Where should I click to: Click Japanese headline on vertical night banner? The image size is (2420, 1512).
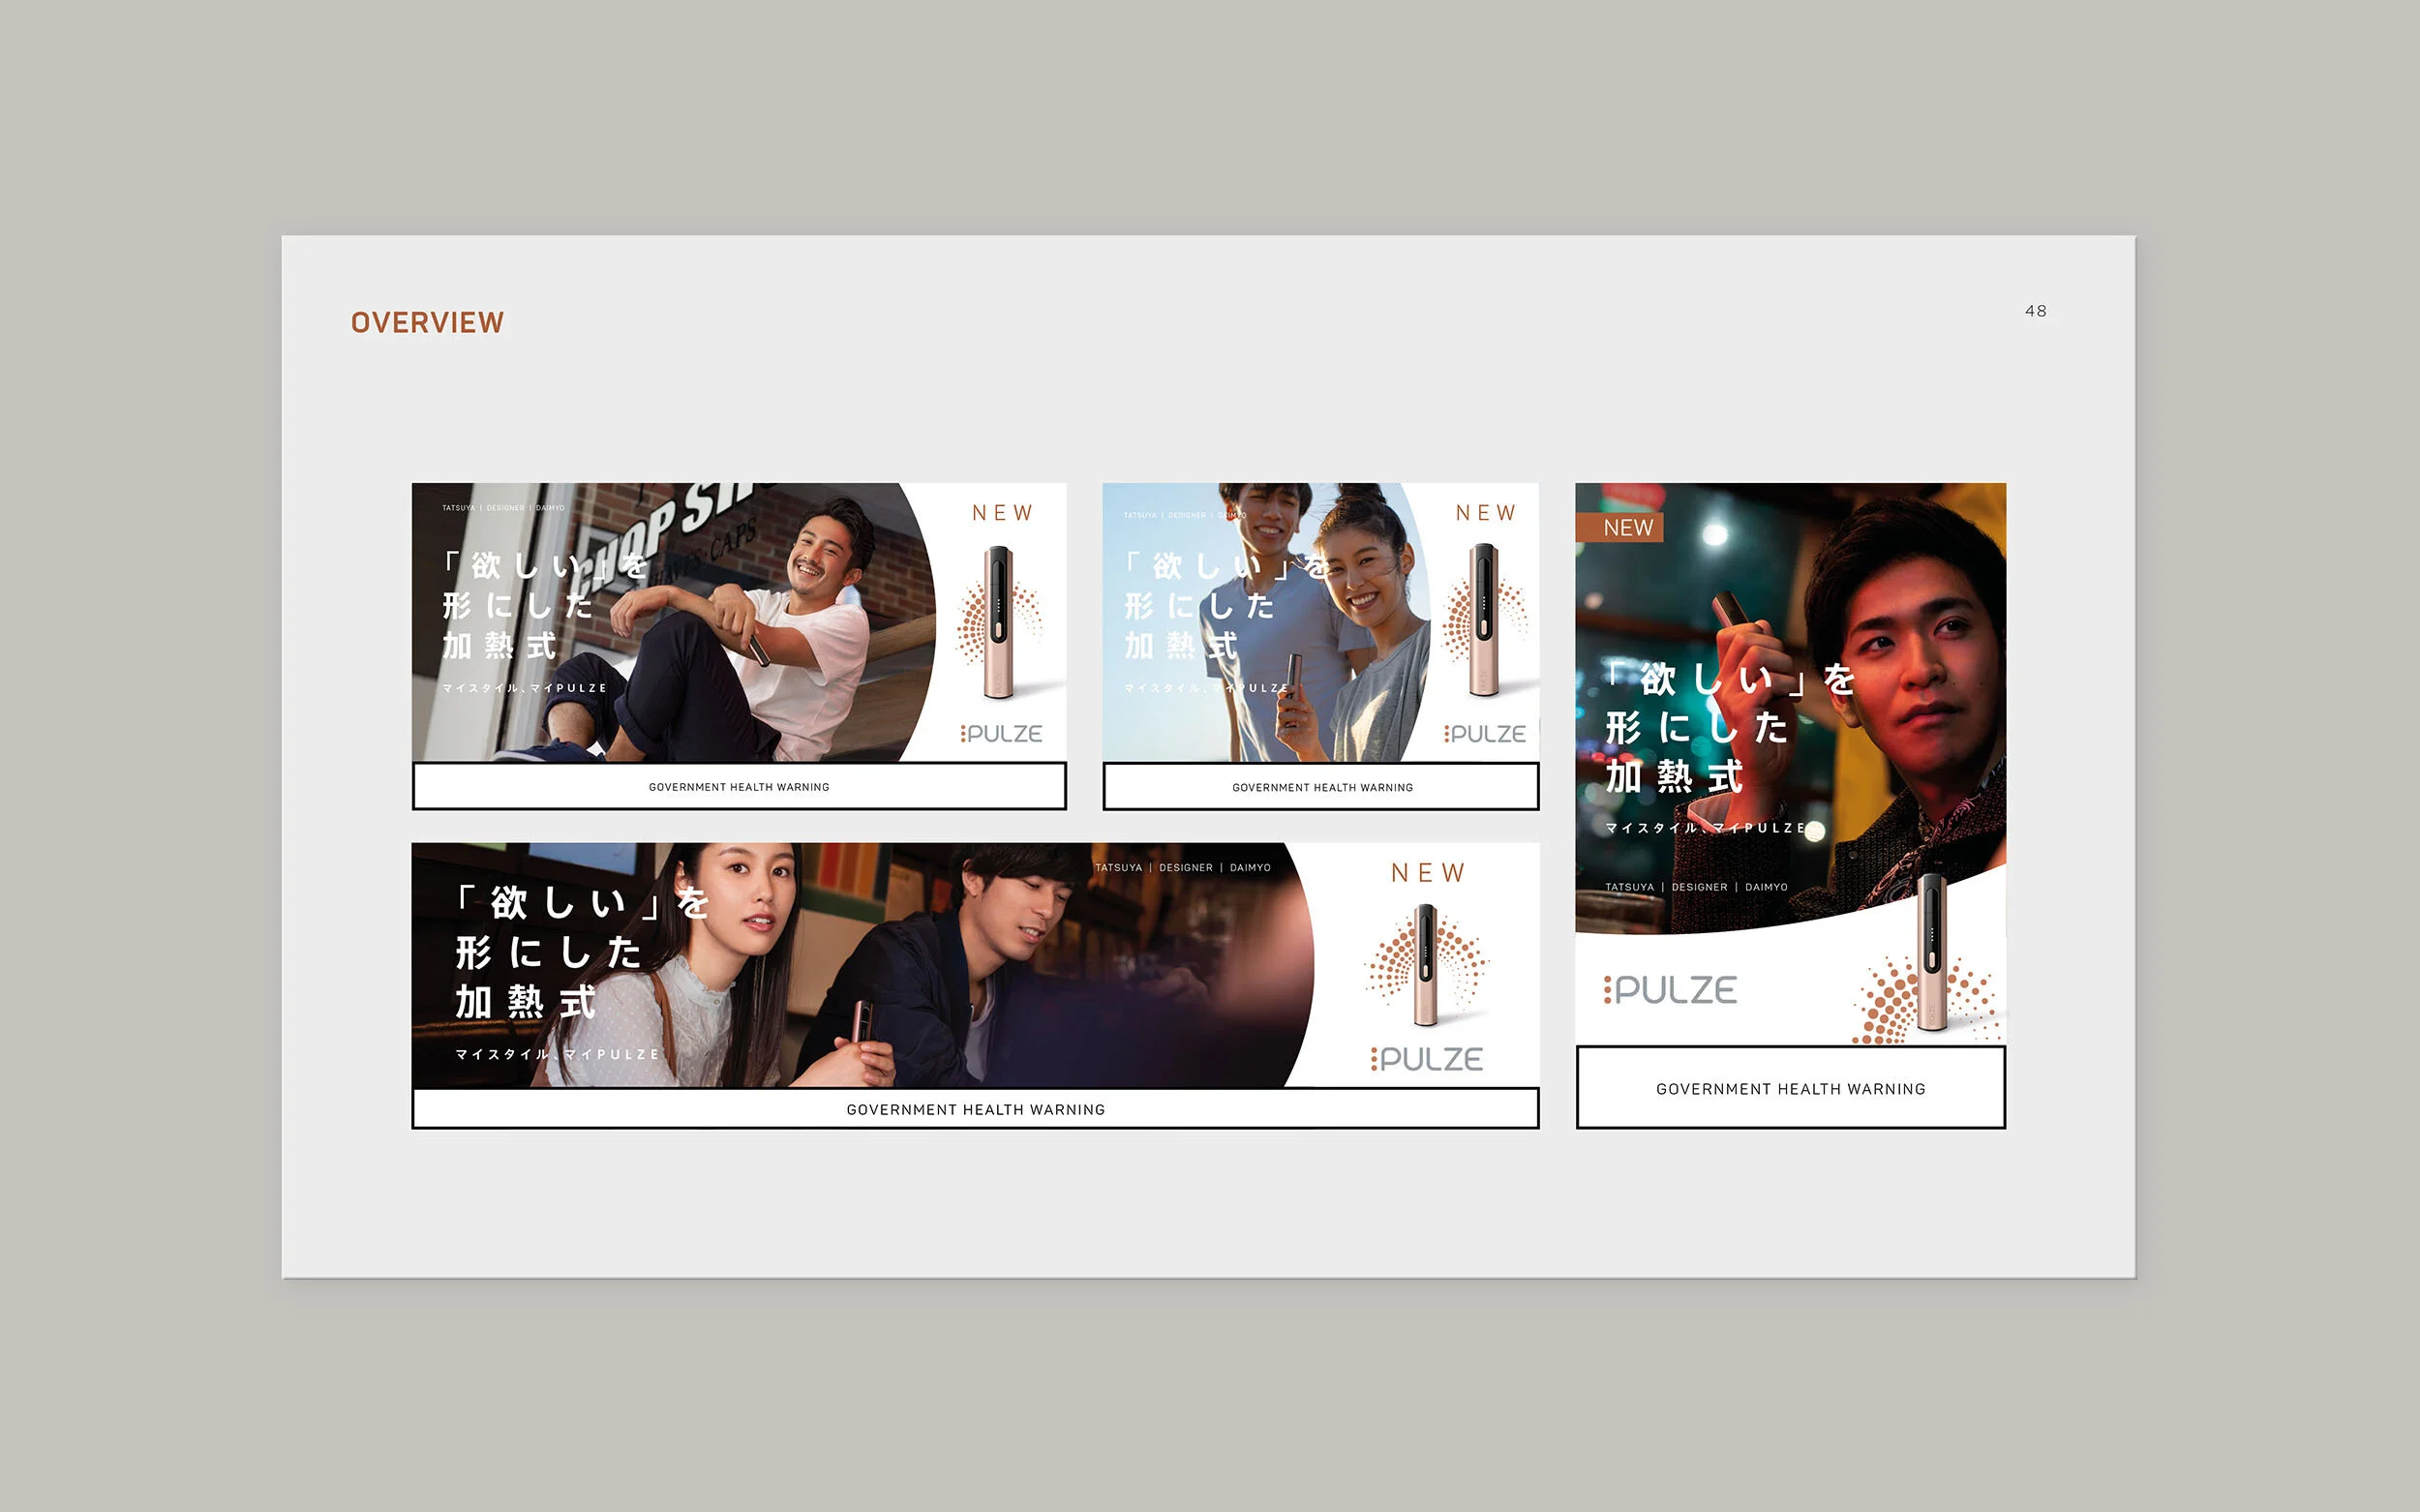[x=1730, y=727]
